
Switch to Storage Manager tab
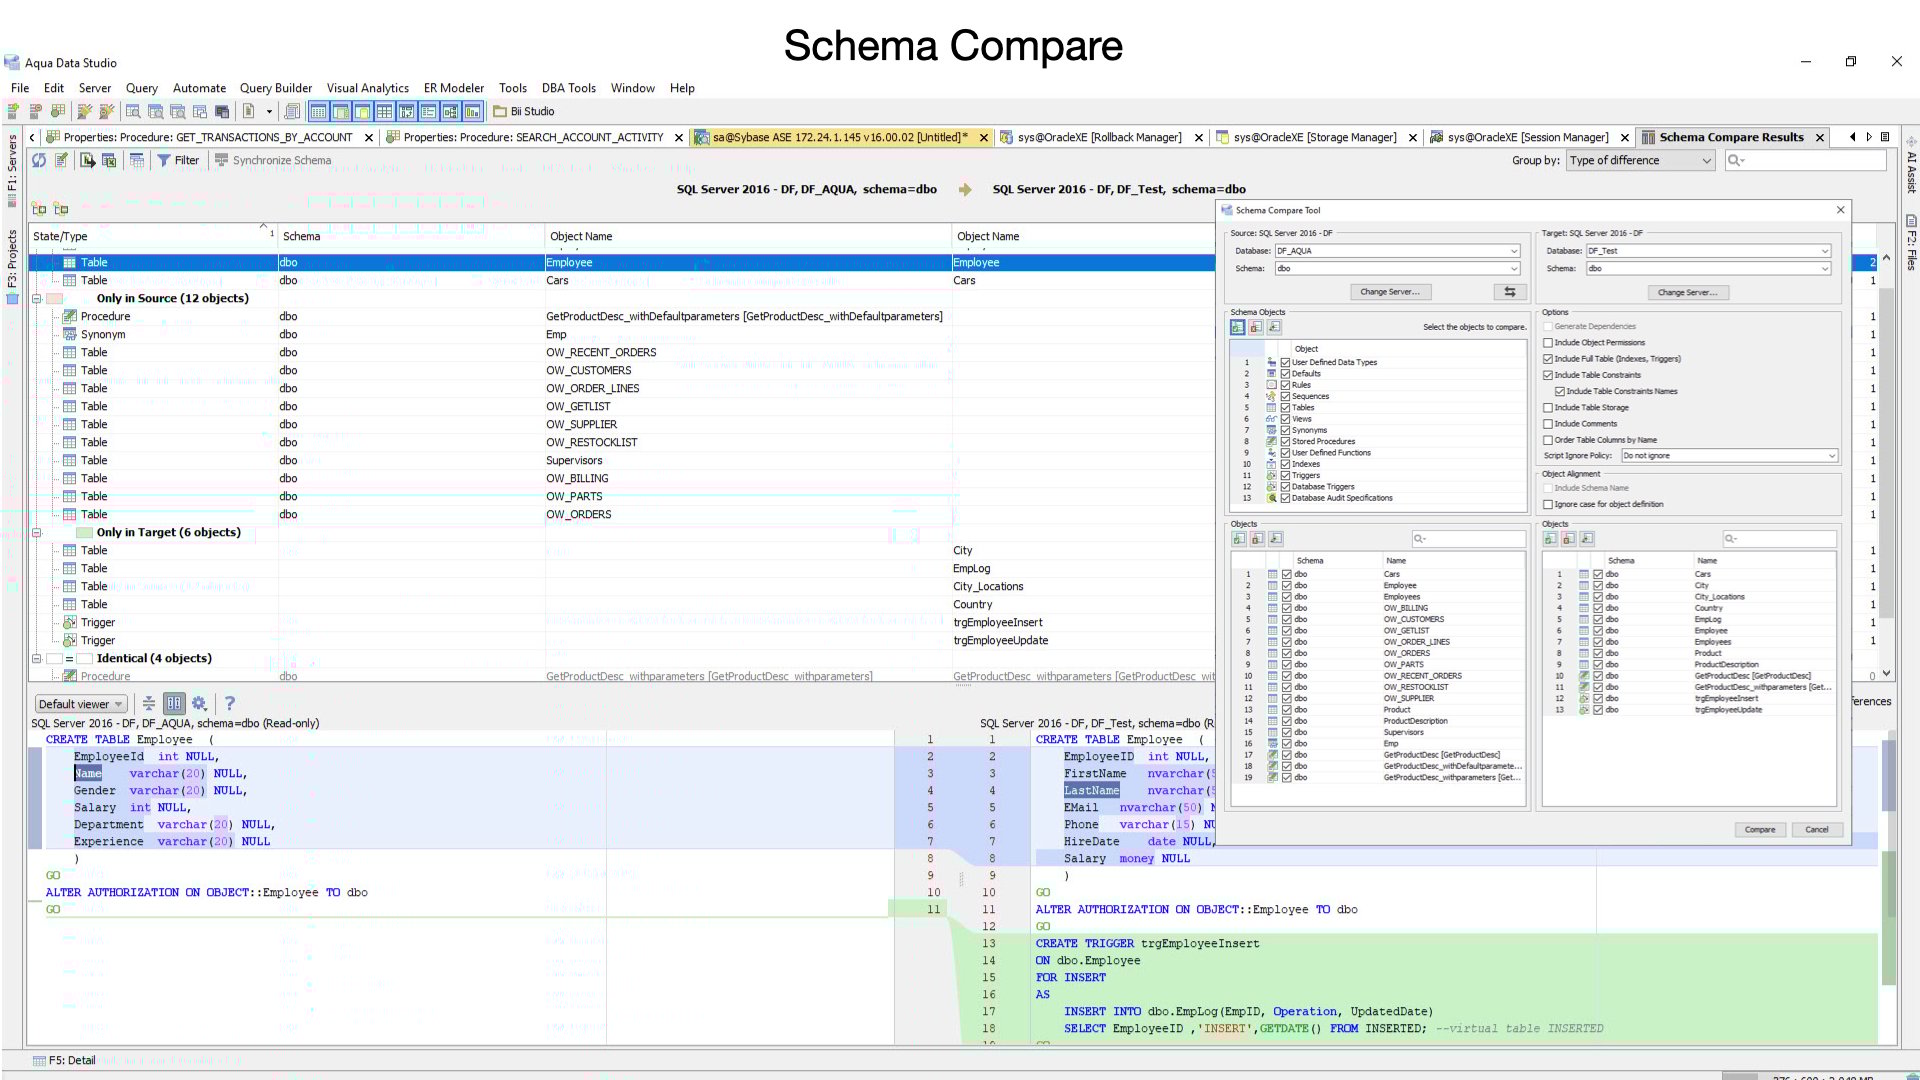point(1313,137)
